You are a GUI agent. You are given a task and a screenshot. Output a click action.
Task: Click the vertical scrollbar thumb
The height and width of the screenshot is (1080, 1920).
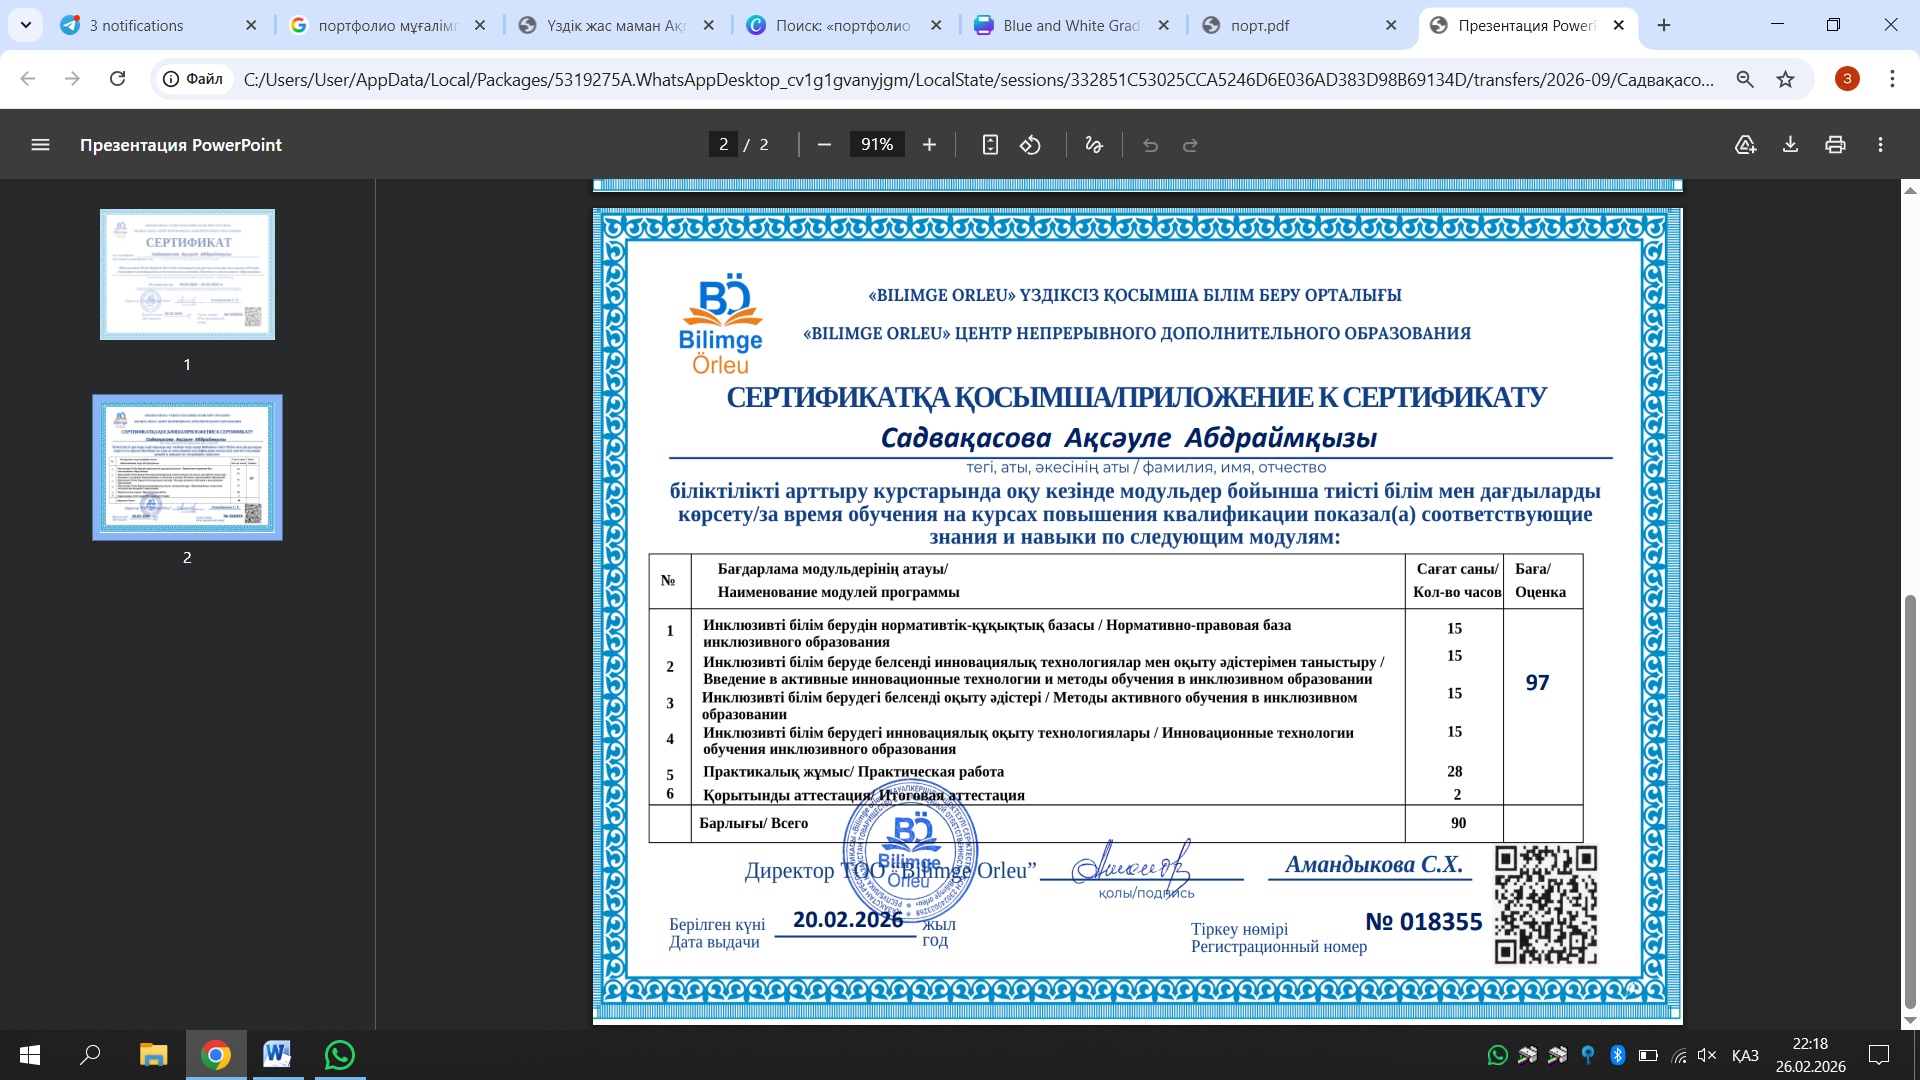tap(1910, 800)
